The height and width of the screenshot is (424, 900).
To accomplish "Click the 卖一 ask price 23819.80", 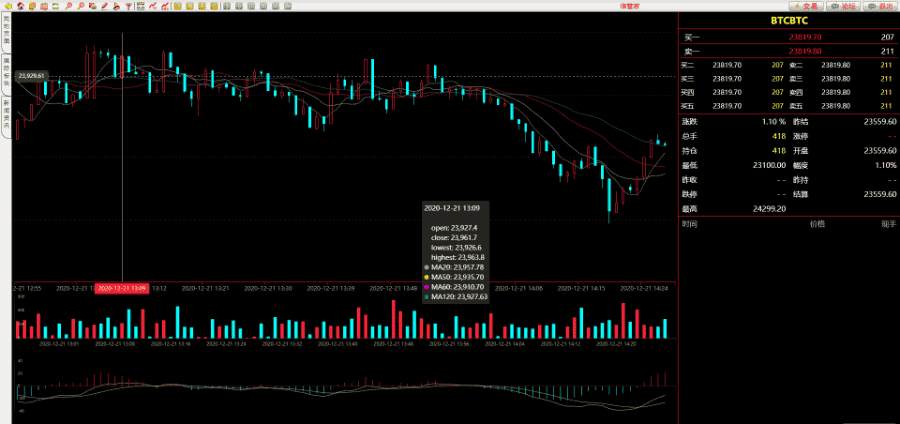I will [x=804, y=49].
